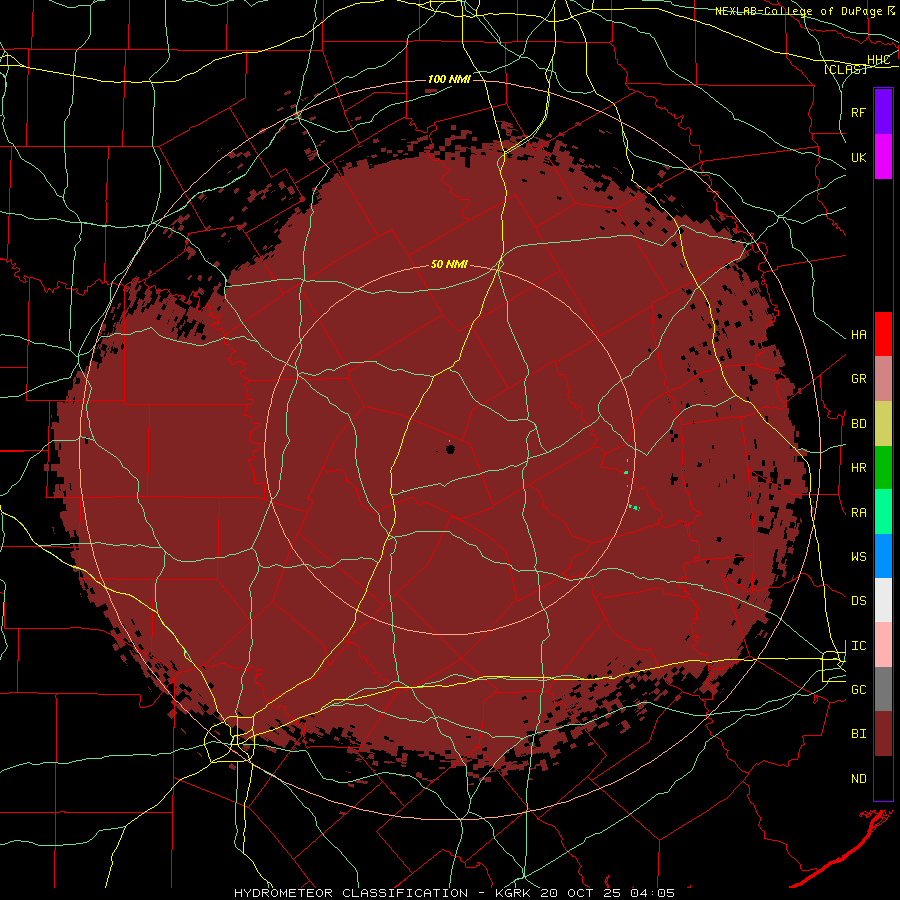The height and width of the screenshot is (900, 900).
Task: Click the "RA" legend label
Action: (859, 513)
